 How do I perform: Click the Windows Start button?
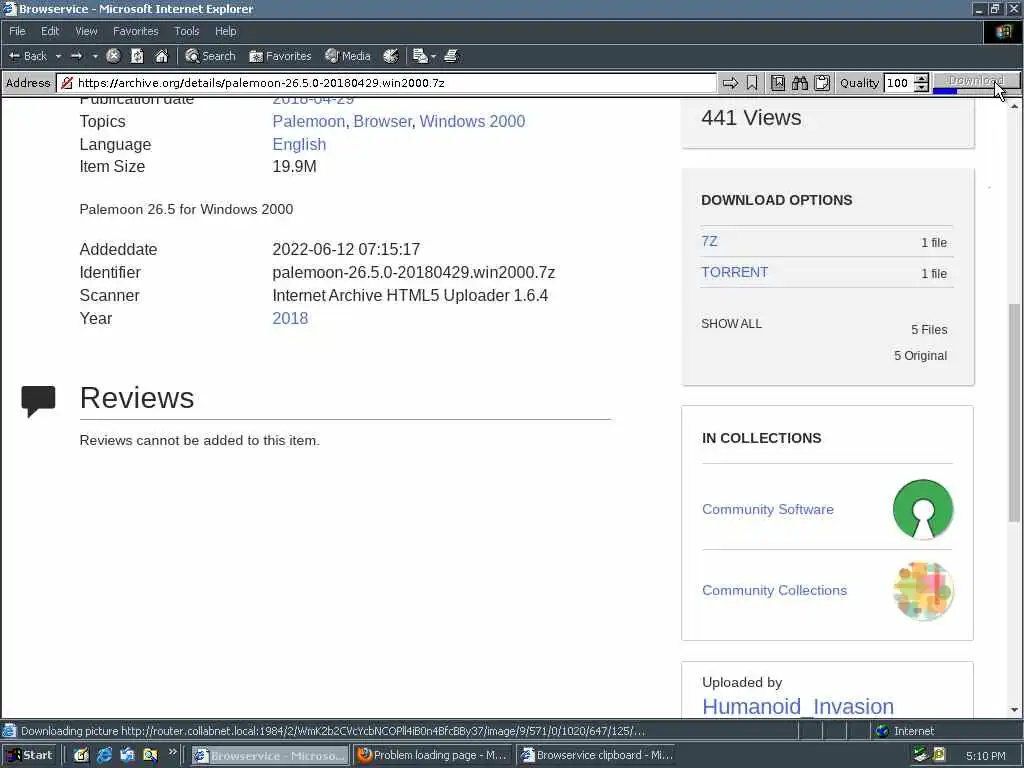point(30,755)
